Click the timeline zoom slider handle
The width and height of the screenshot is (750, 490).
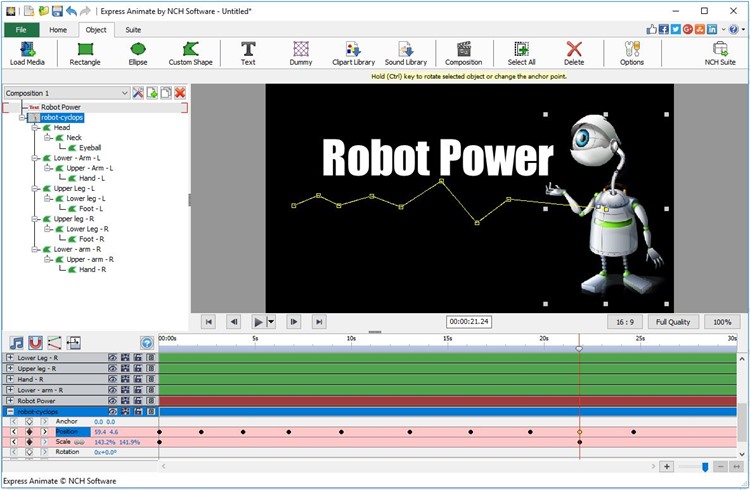click(x=705, y=467)
